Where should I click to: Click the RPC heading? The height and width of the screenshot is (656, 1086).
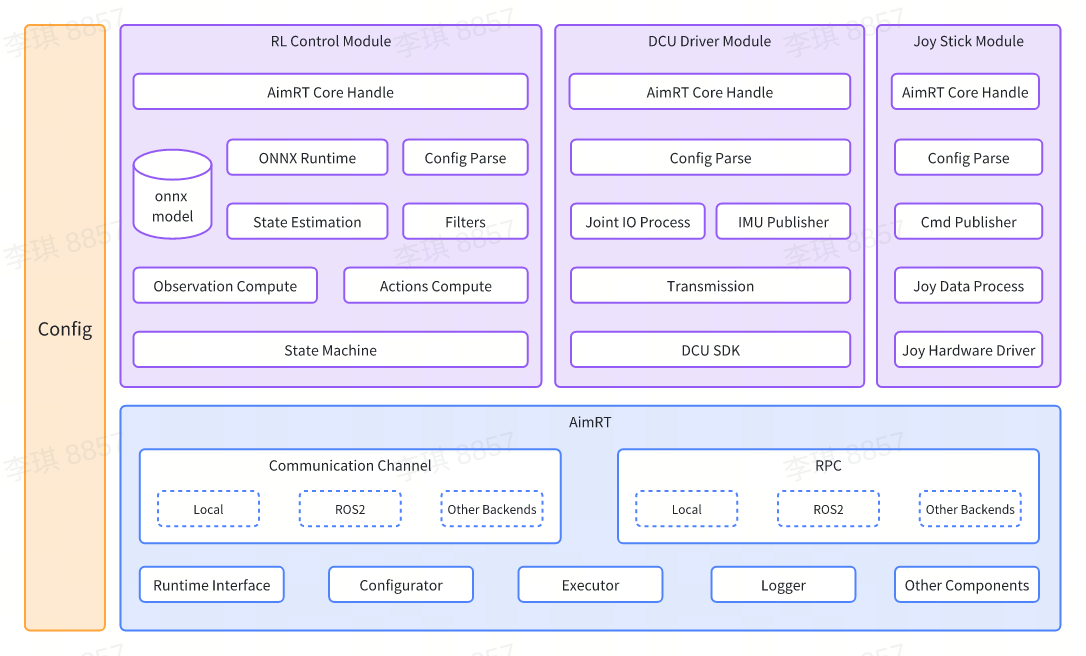click(828, 466)
